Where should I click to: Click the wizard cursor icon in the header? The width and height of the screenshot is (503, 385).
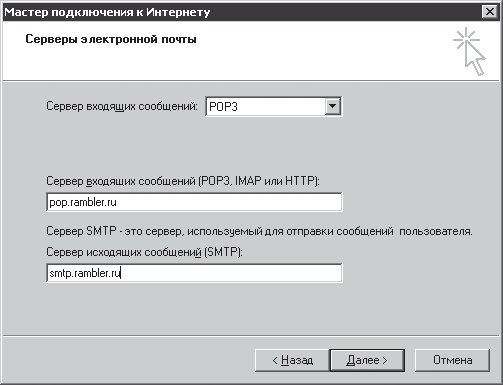coord(469,51)
